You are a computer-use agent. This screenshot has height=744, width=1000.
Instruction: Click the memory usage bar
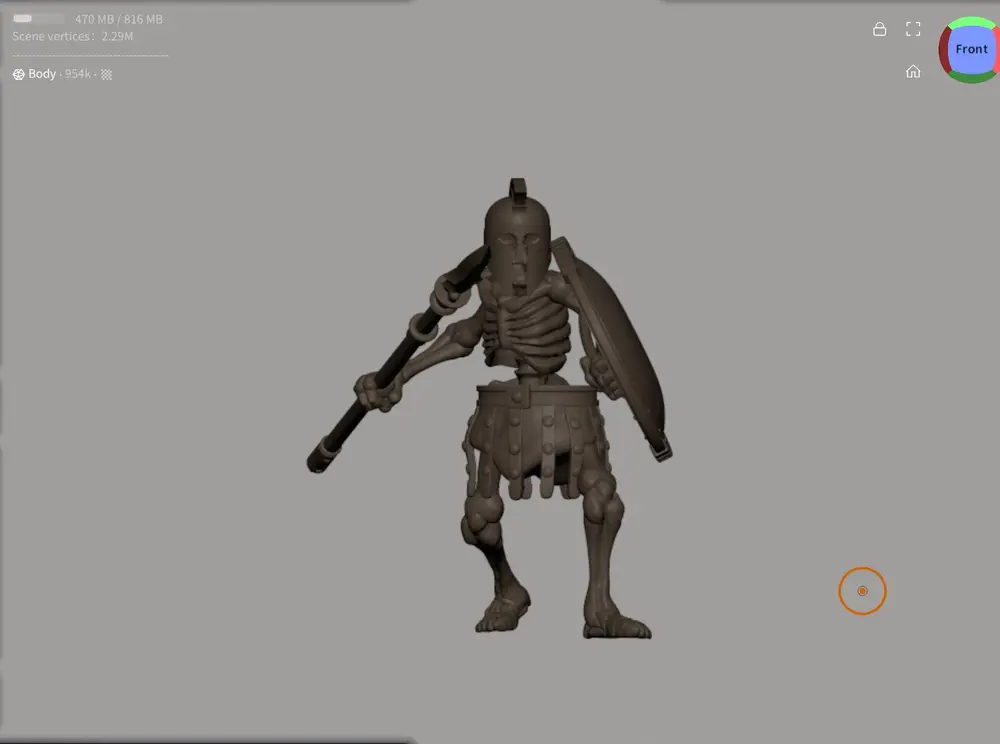coord(38,18)
